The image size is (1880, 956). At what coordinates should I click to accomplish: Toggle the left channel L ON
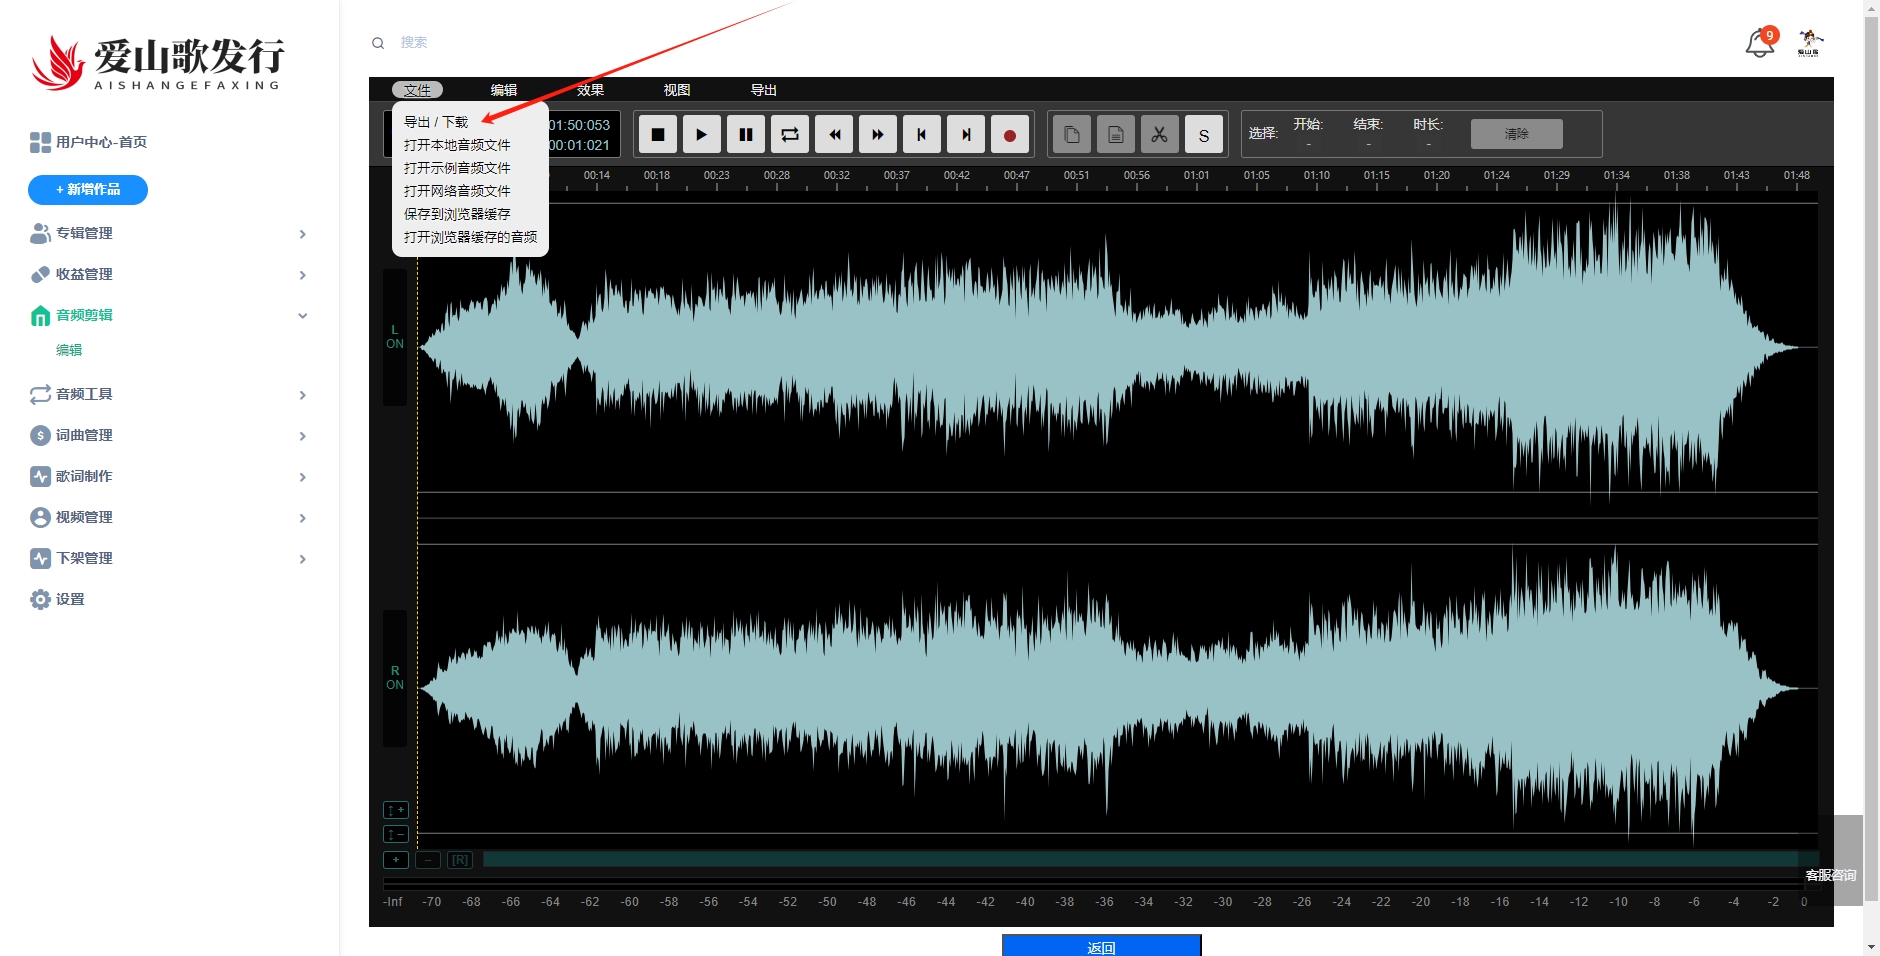coord(395,337)
